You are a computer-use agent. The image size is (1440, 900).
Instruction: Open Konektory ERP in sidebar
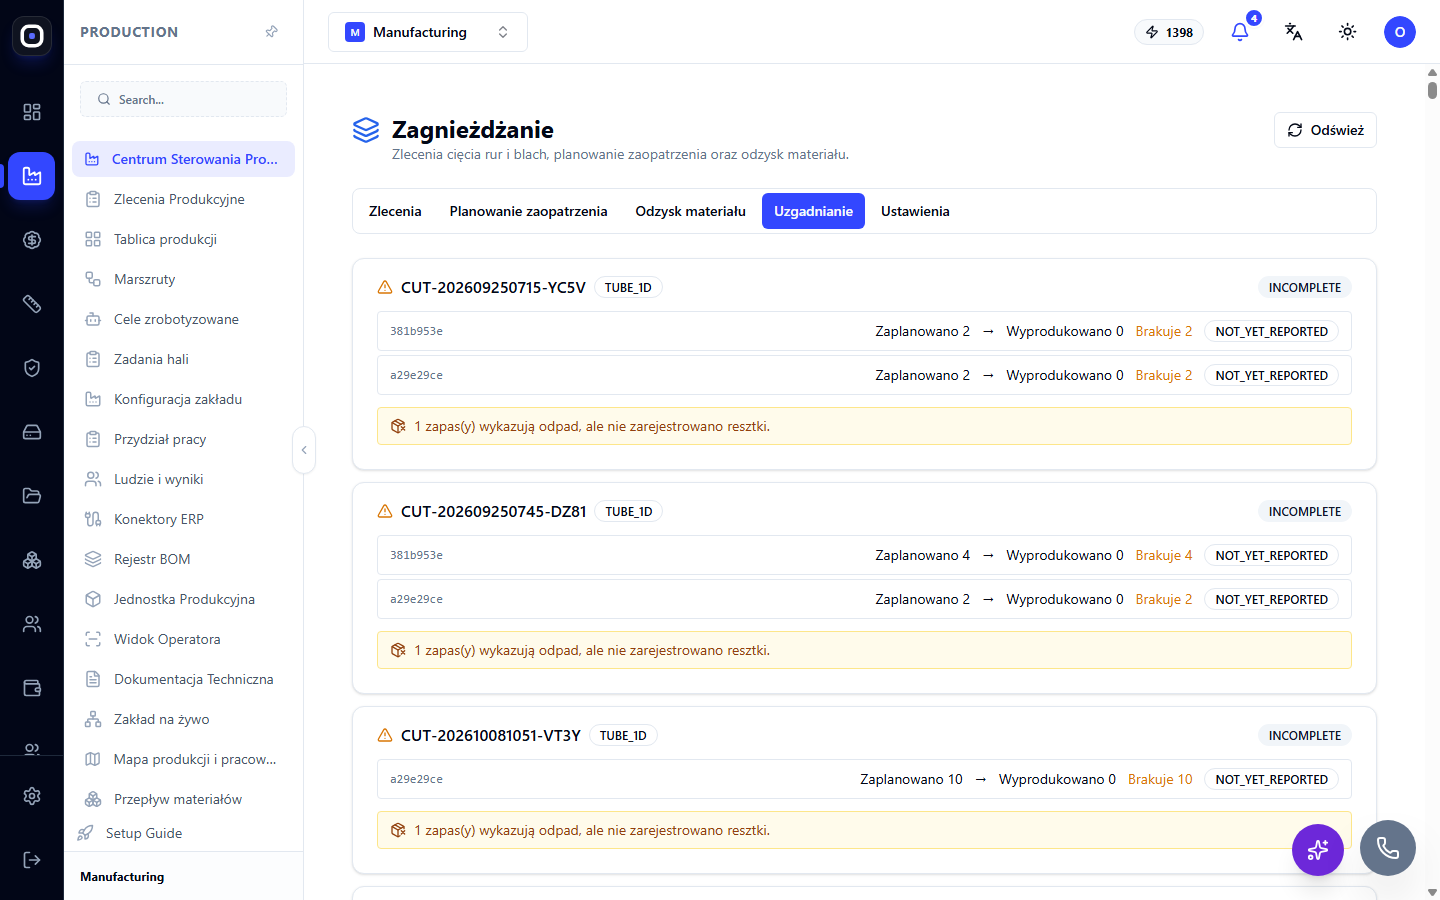click(183, 519)
